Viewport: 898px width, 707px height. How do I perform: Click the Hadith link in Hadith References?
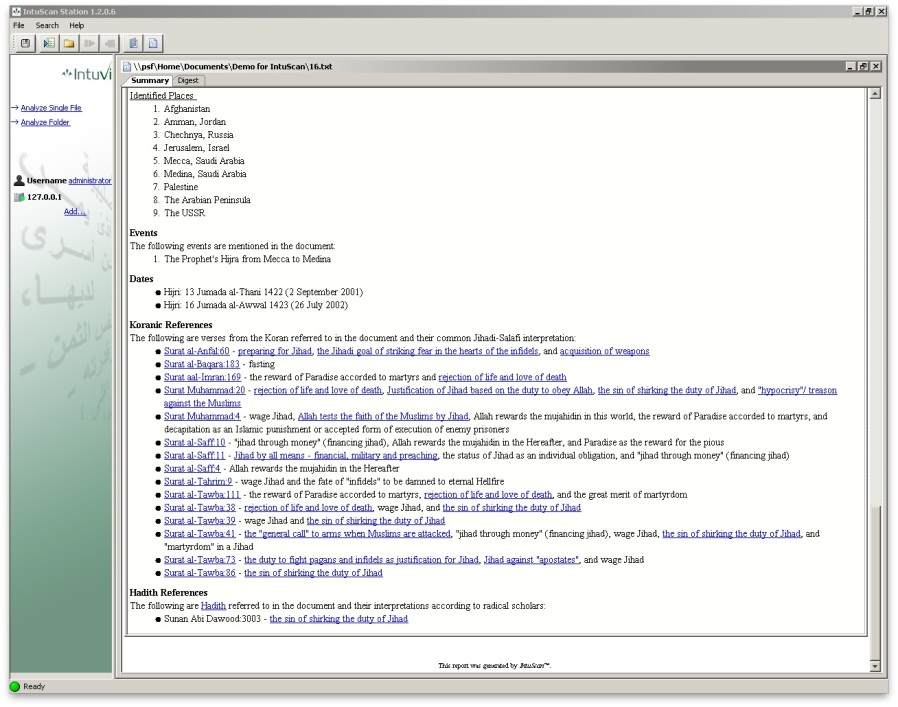(x=213, y=606)
